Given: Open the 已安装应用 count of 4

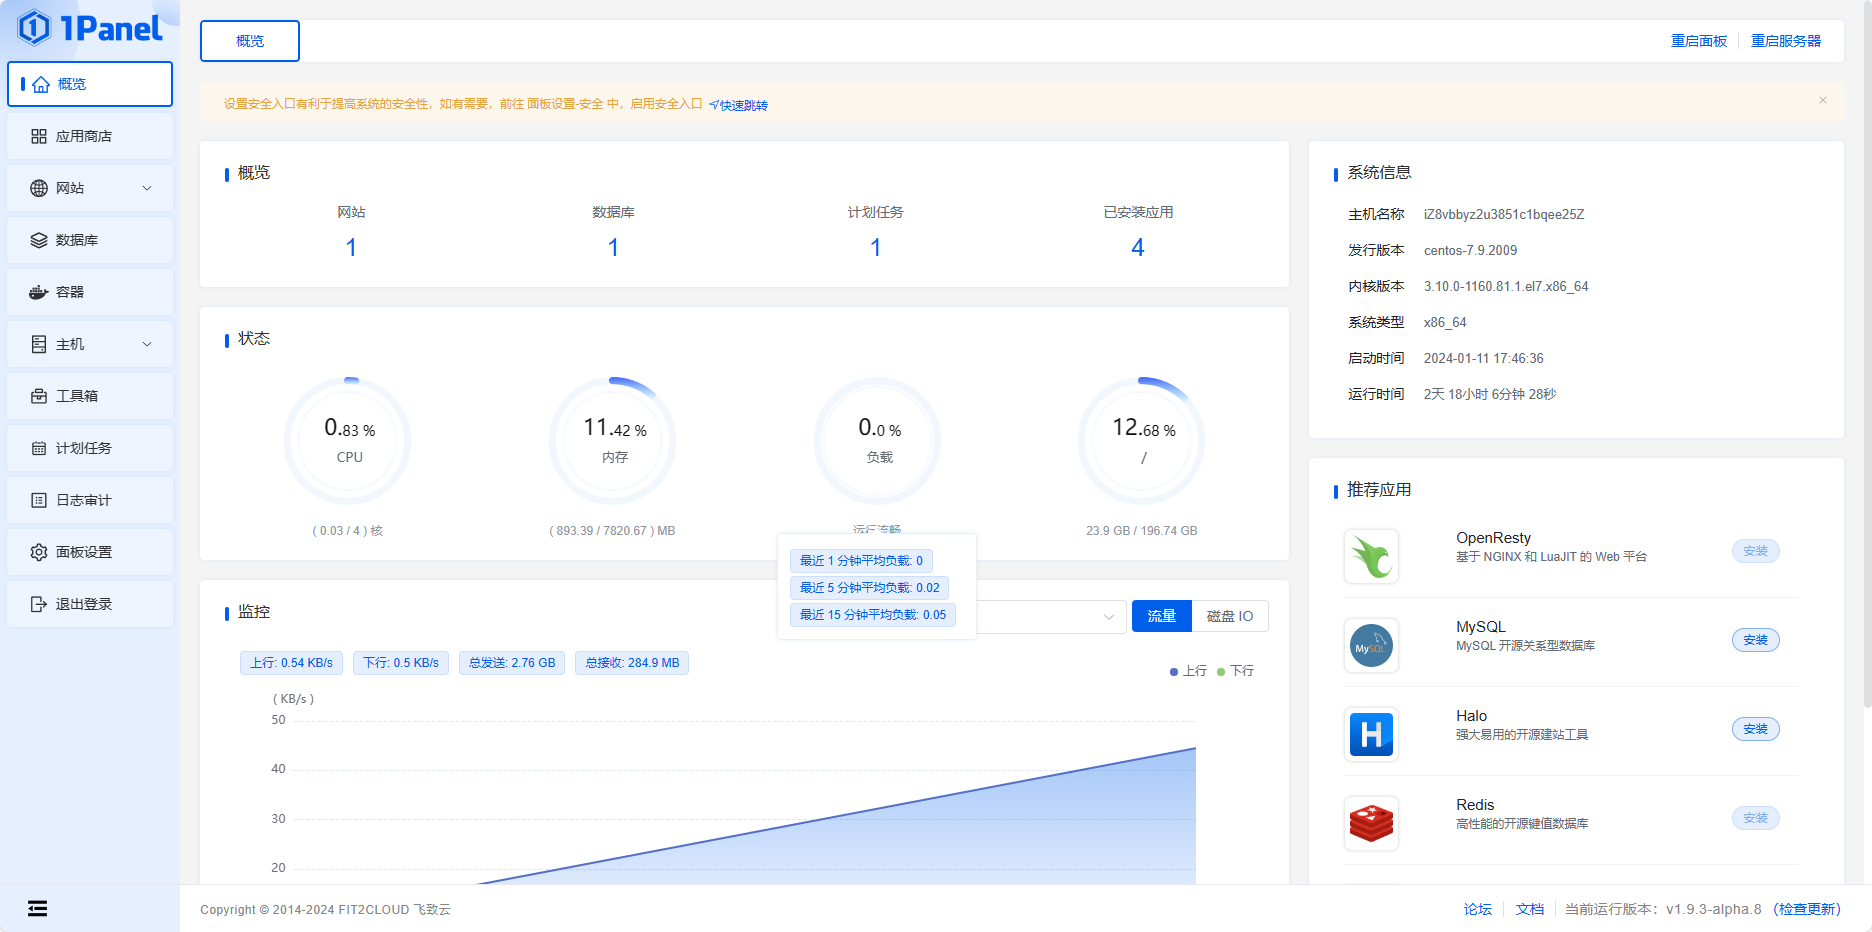Looking at the screenshot, I should 1138,247.
